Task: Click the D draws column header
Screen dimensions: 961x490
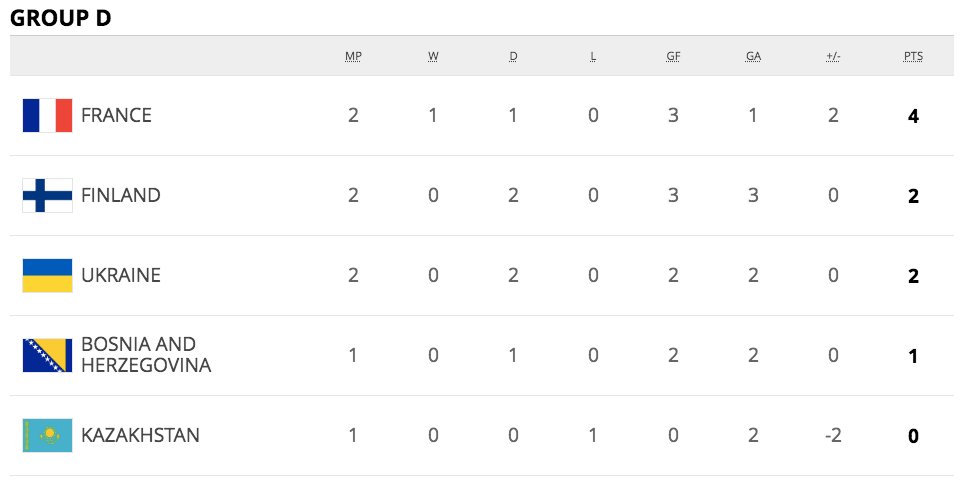Action: click(x=513, y=57)
